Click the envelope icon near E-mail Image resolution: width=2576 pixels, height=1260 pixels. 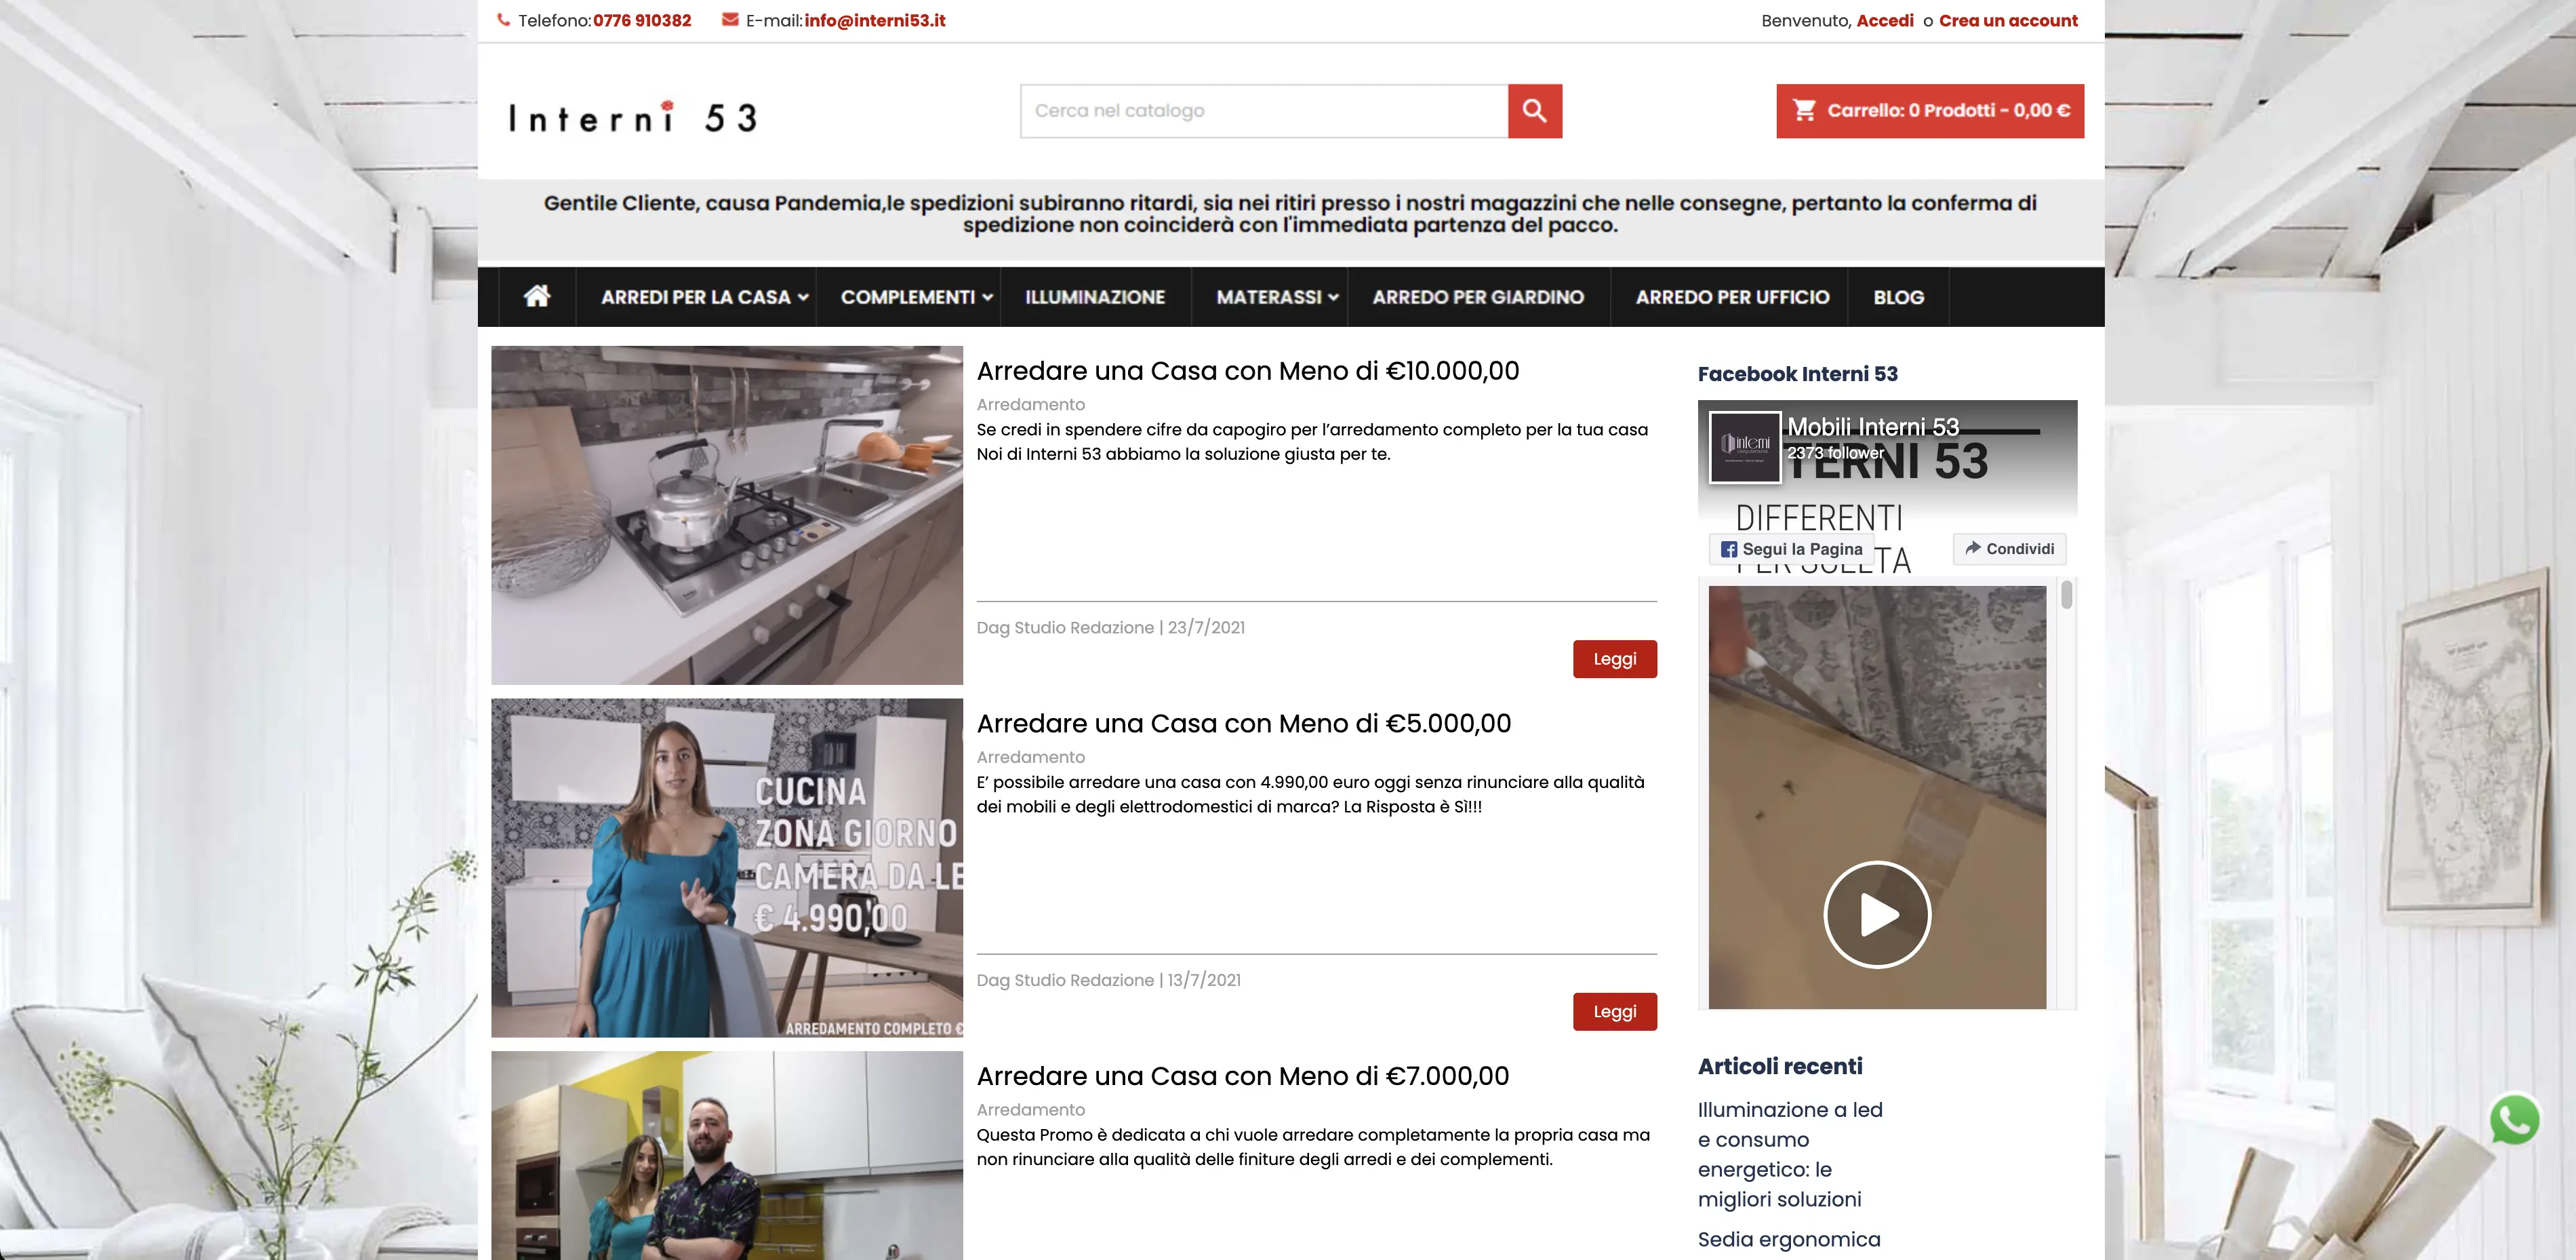(730, 20)
